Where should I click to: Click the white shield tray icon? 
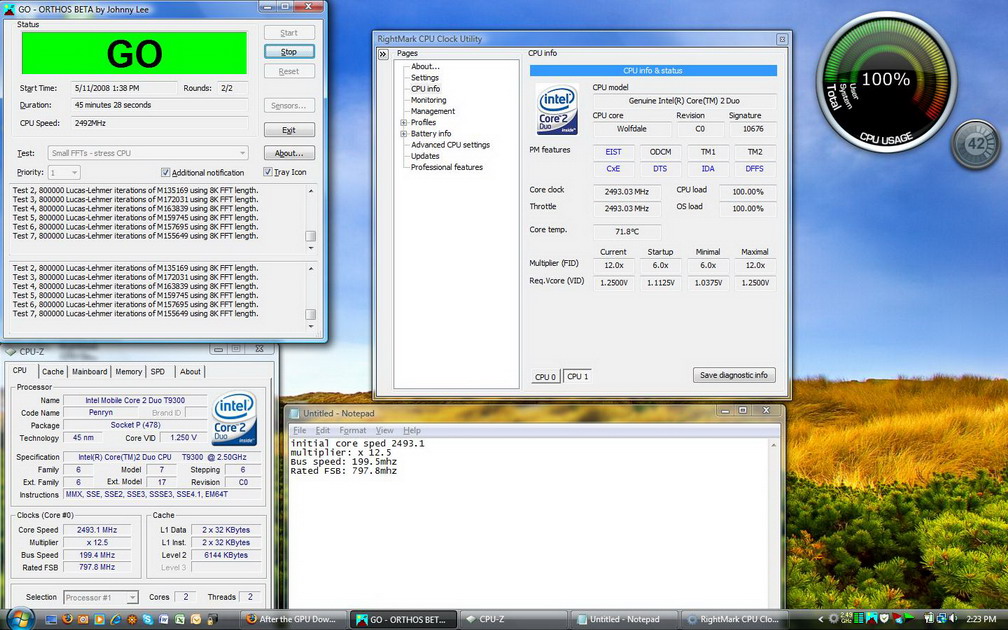(x=885, y=618)
